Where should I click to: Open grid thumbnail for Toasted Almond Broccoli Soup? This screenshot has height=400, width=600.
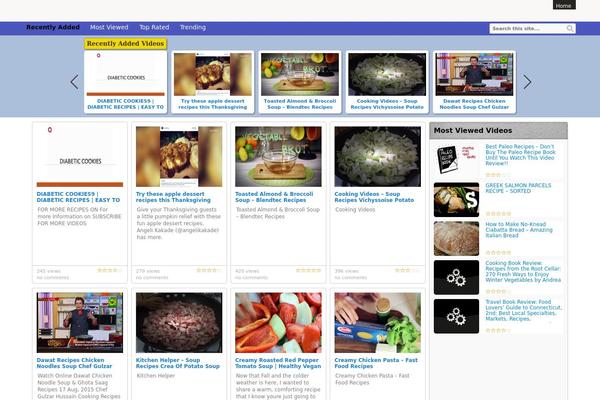[279, 157]
